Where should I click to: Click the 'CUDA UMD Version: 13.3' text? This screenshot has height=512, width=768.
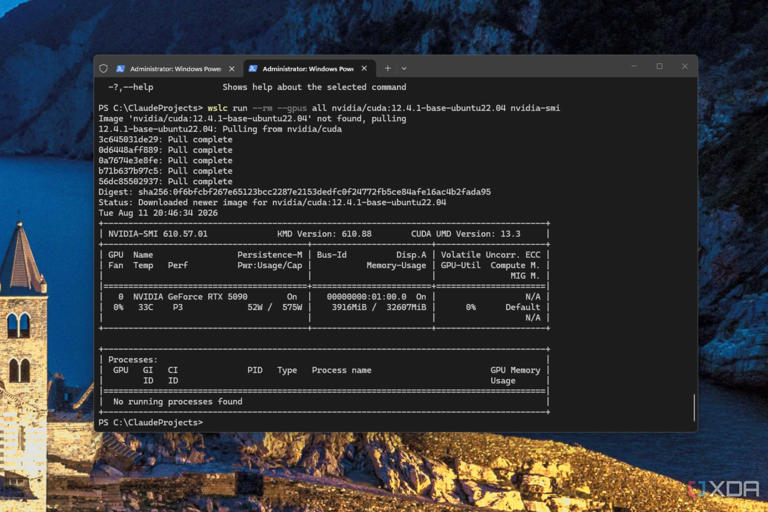point(466,234)
